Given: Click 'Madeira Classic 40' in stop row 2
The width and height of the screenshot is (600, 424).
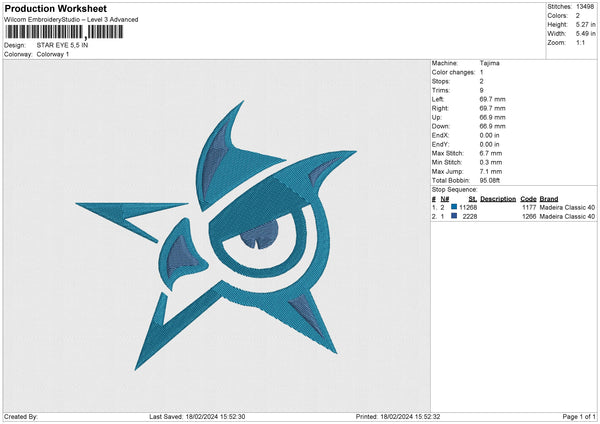Looking at the screenshot, I should point(567,217).
